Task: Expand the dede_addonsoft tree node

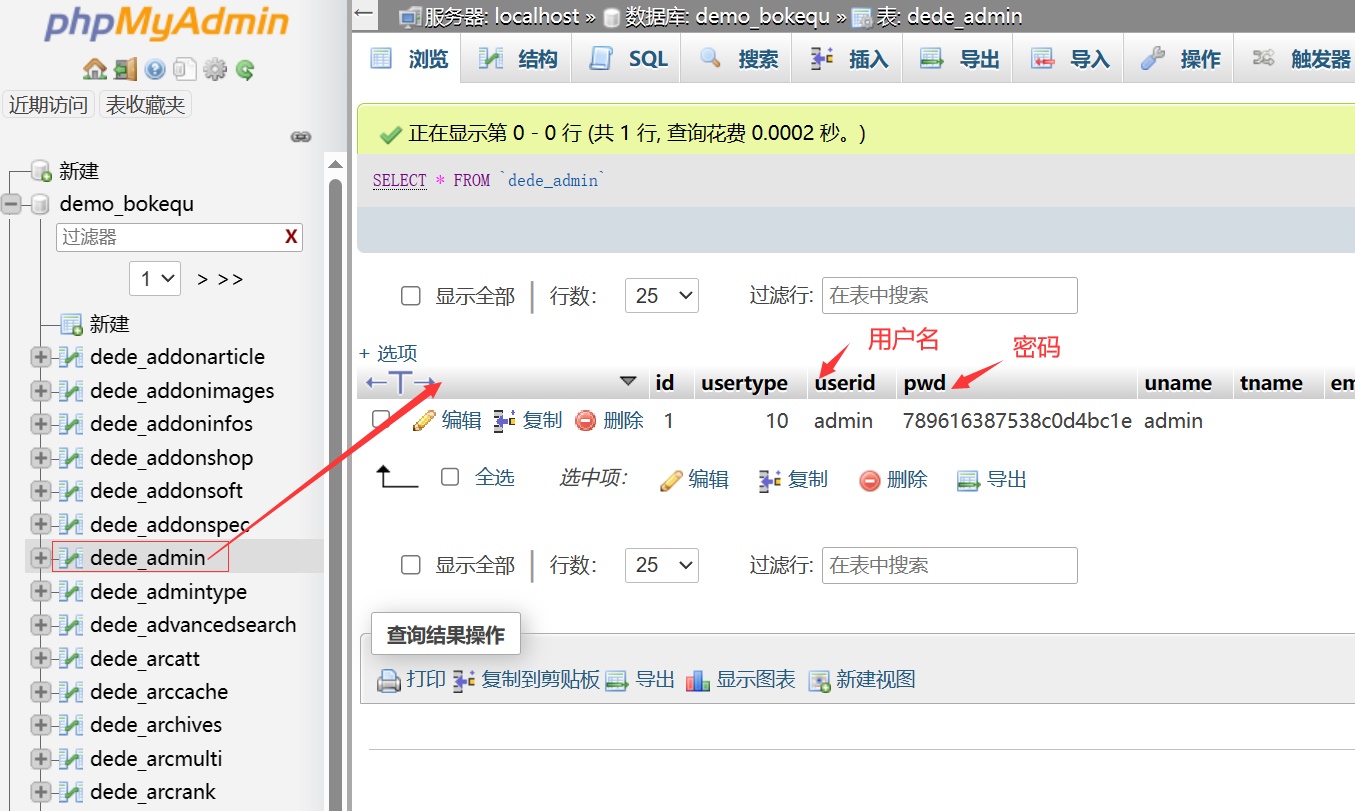Action: coord(40,491)
